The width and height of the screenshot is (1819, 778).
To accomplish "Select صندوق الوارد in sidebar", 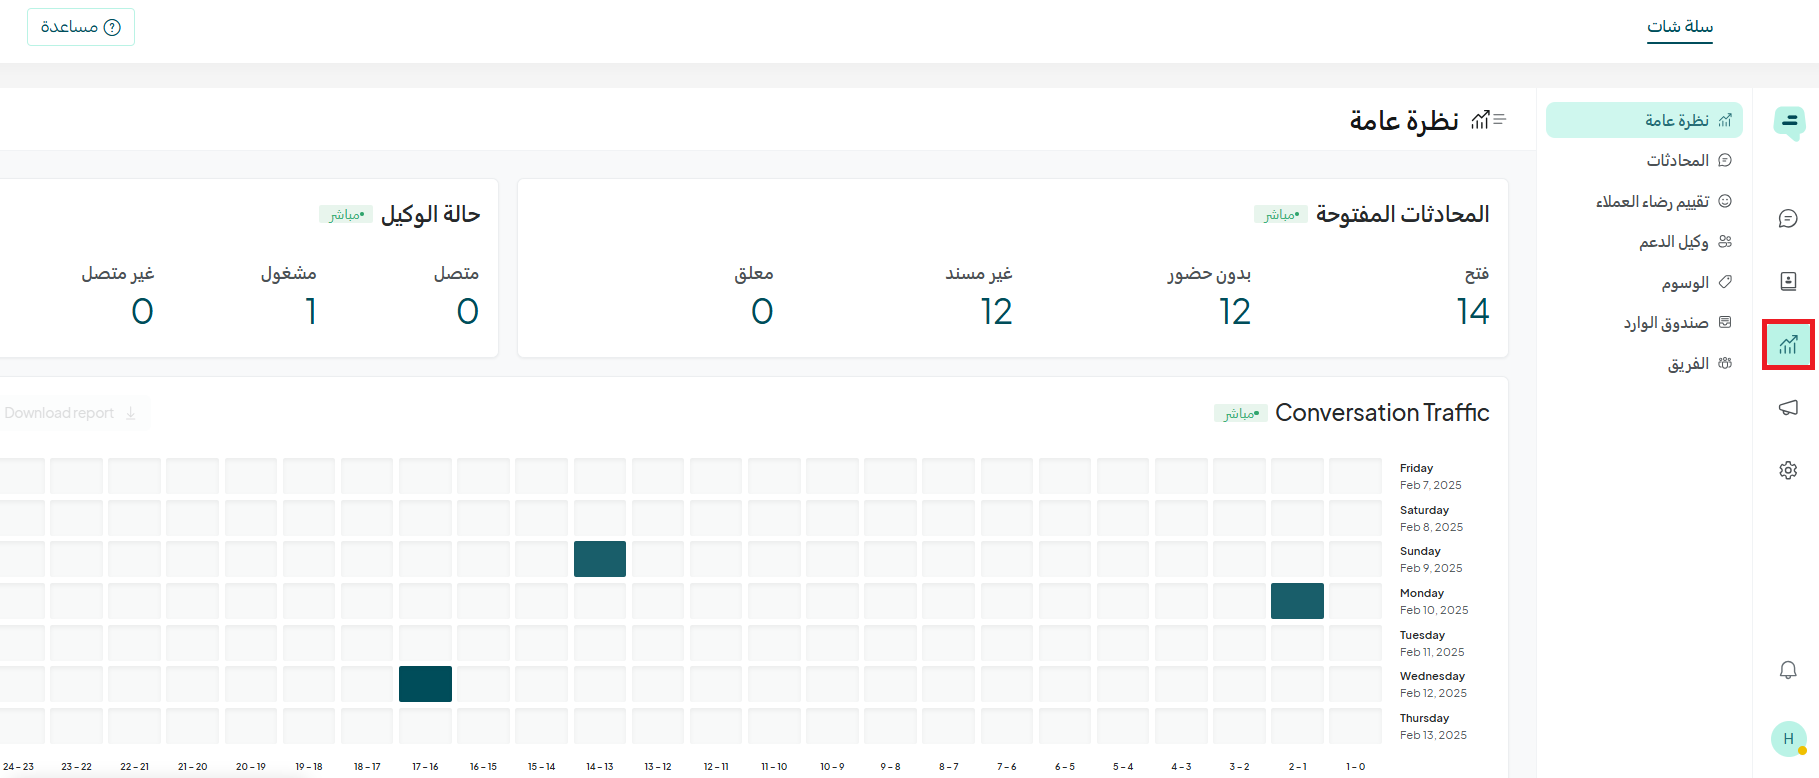I will [1644, 323].
